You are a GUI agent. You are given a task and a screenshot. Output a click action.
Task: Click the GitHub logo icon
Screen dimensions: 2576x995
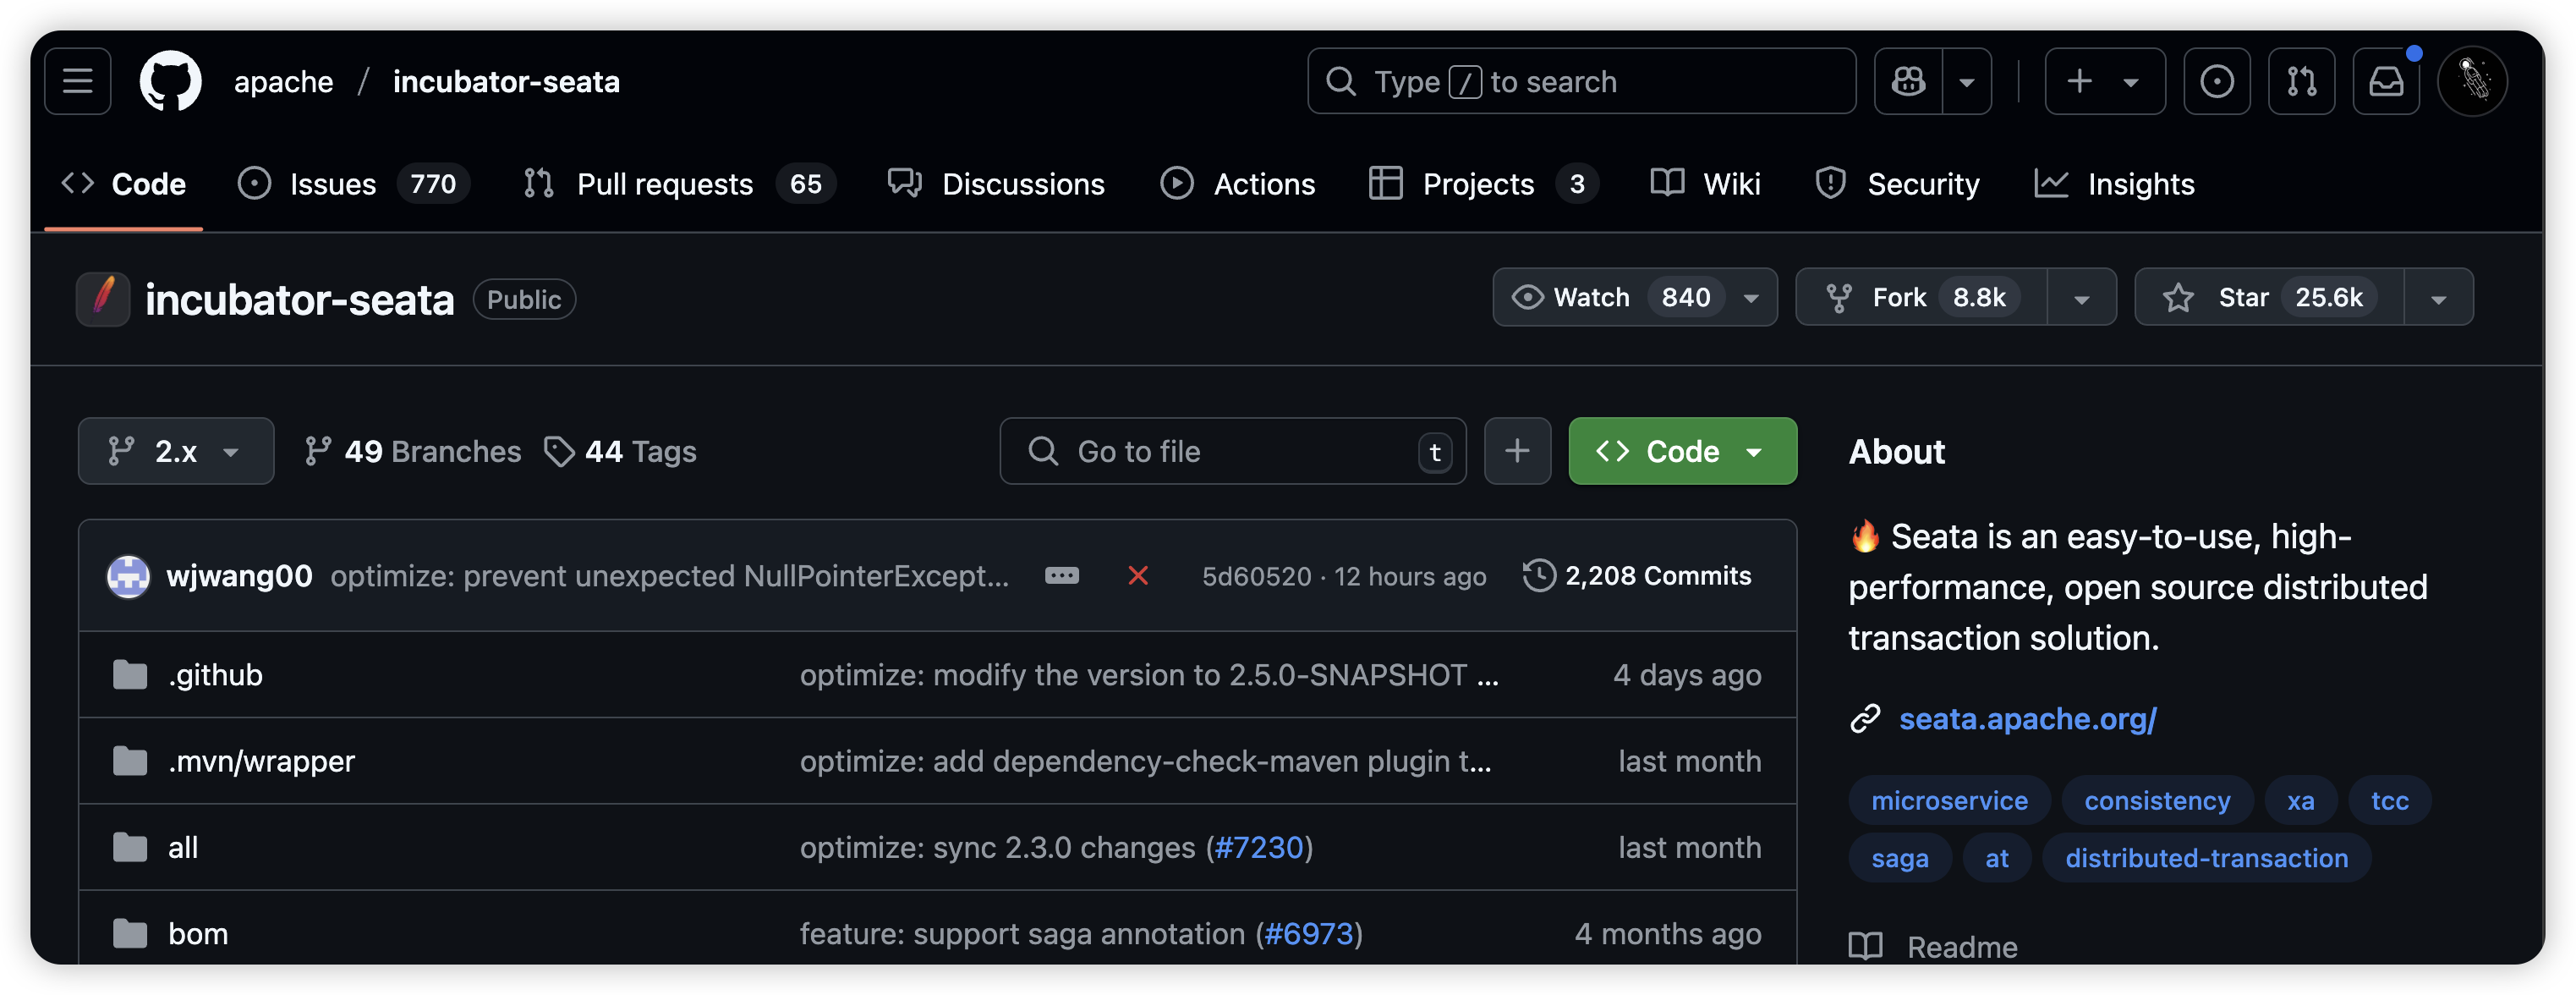(170, 81)
